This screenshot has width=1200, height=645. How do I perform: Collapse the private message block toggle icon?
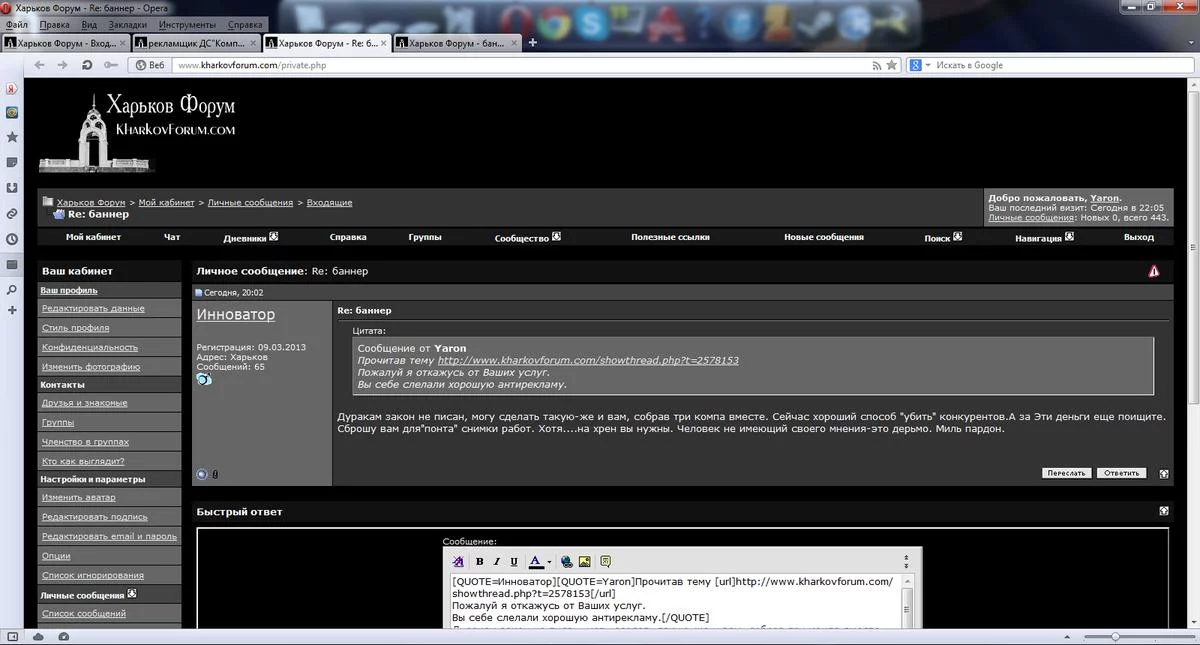pos(1164,474)
